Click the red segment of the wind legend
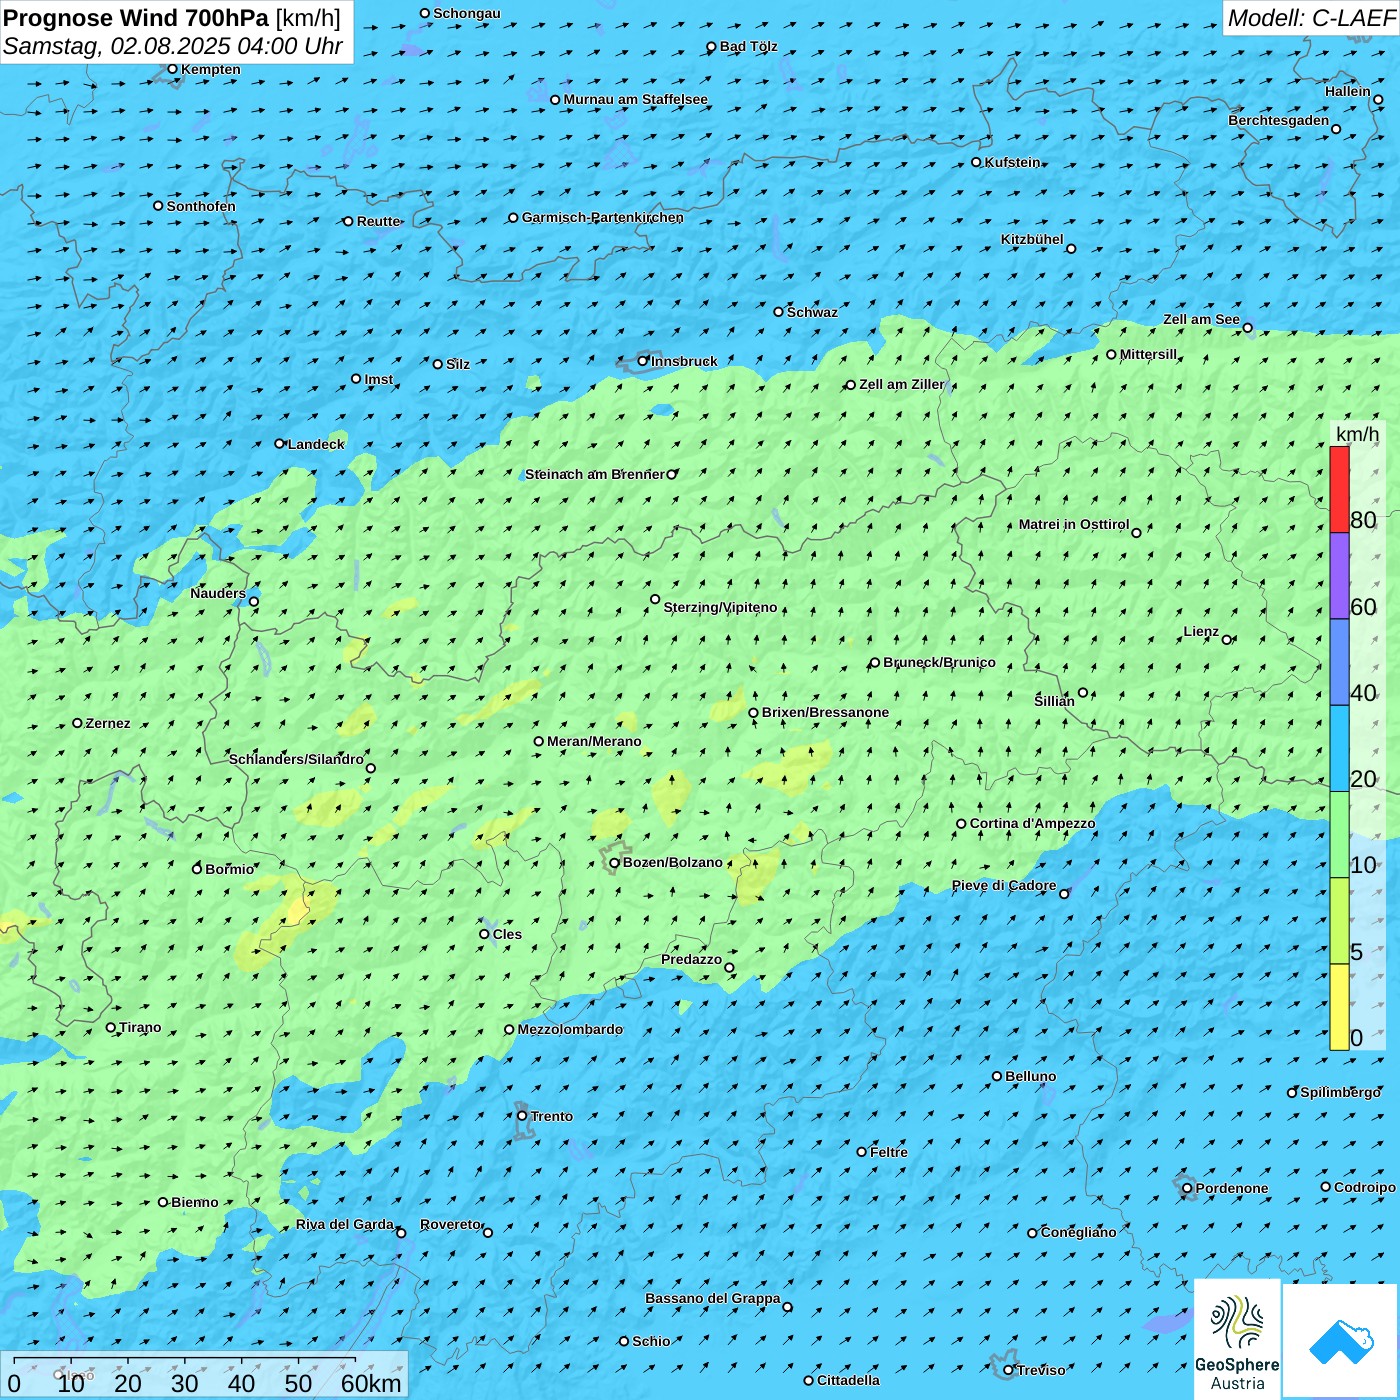Viewport: 1400px width, 1400px height. coord(1339,489)
